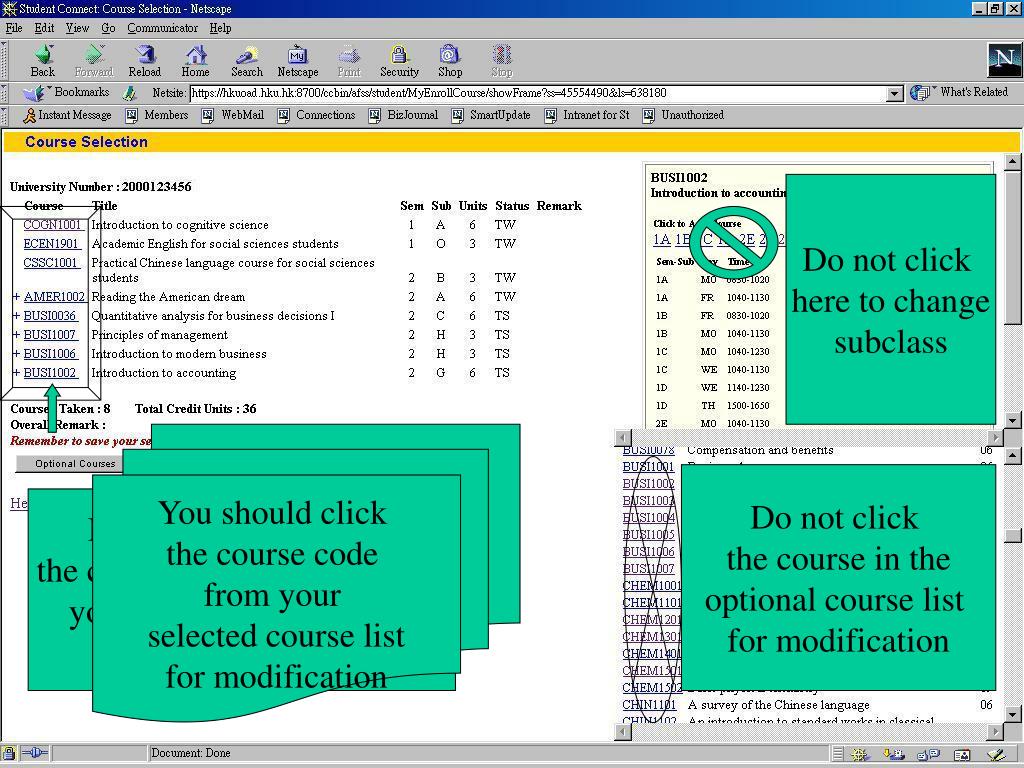
Task: Open the Help menu
Action: [220, 28]
